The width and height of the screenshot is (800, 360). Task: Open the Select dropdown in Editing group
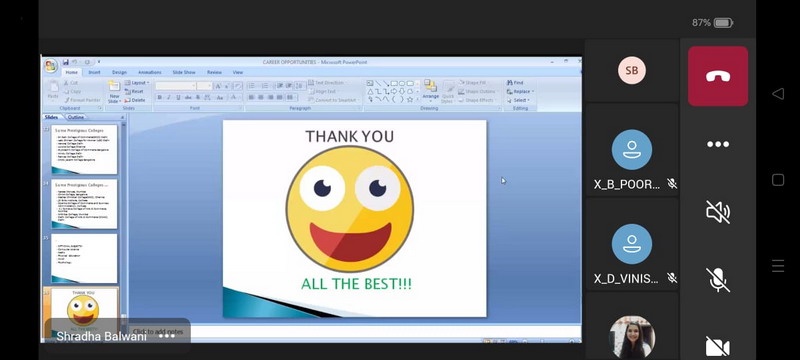click(518, 100)
